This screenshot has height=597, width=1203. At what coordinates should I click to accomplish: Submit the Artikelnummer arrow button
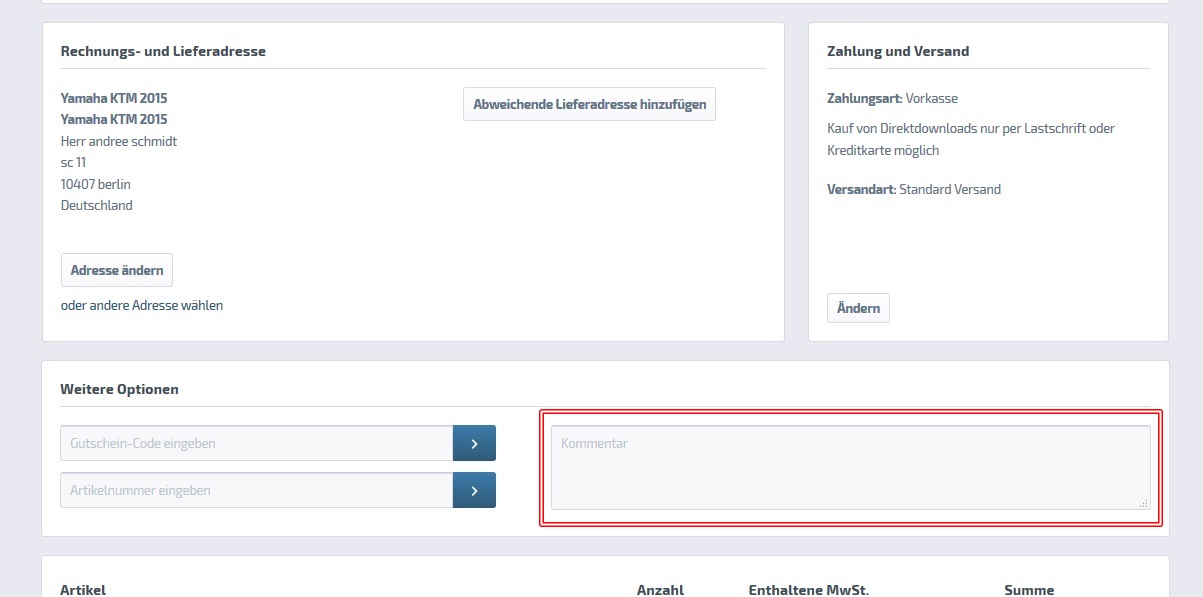[474, 490]
